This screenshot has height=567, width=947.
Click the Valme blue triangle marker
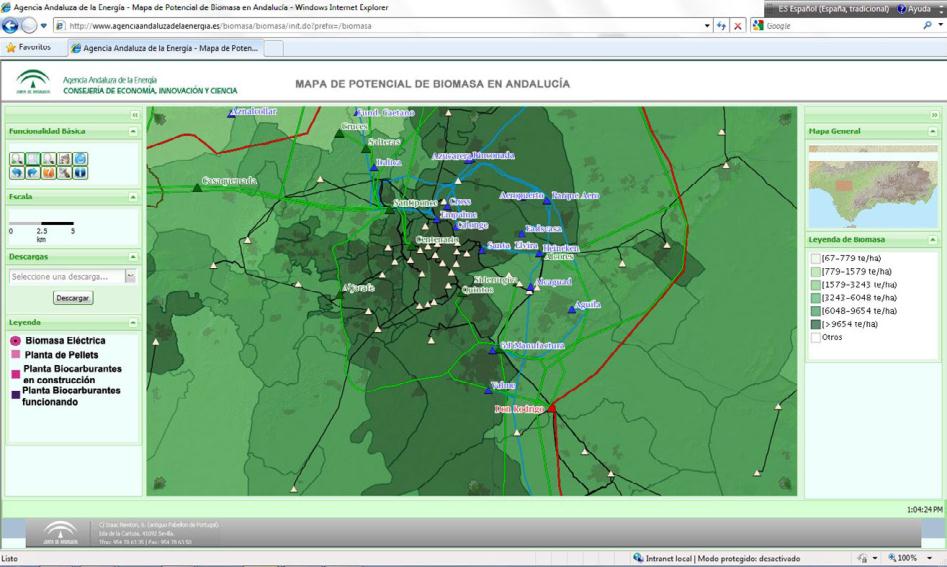point(488,391)
